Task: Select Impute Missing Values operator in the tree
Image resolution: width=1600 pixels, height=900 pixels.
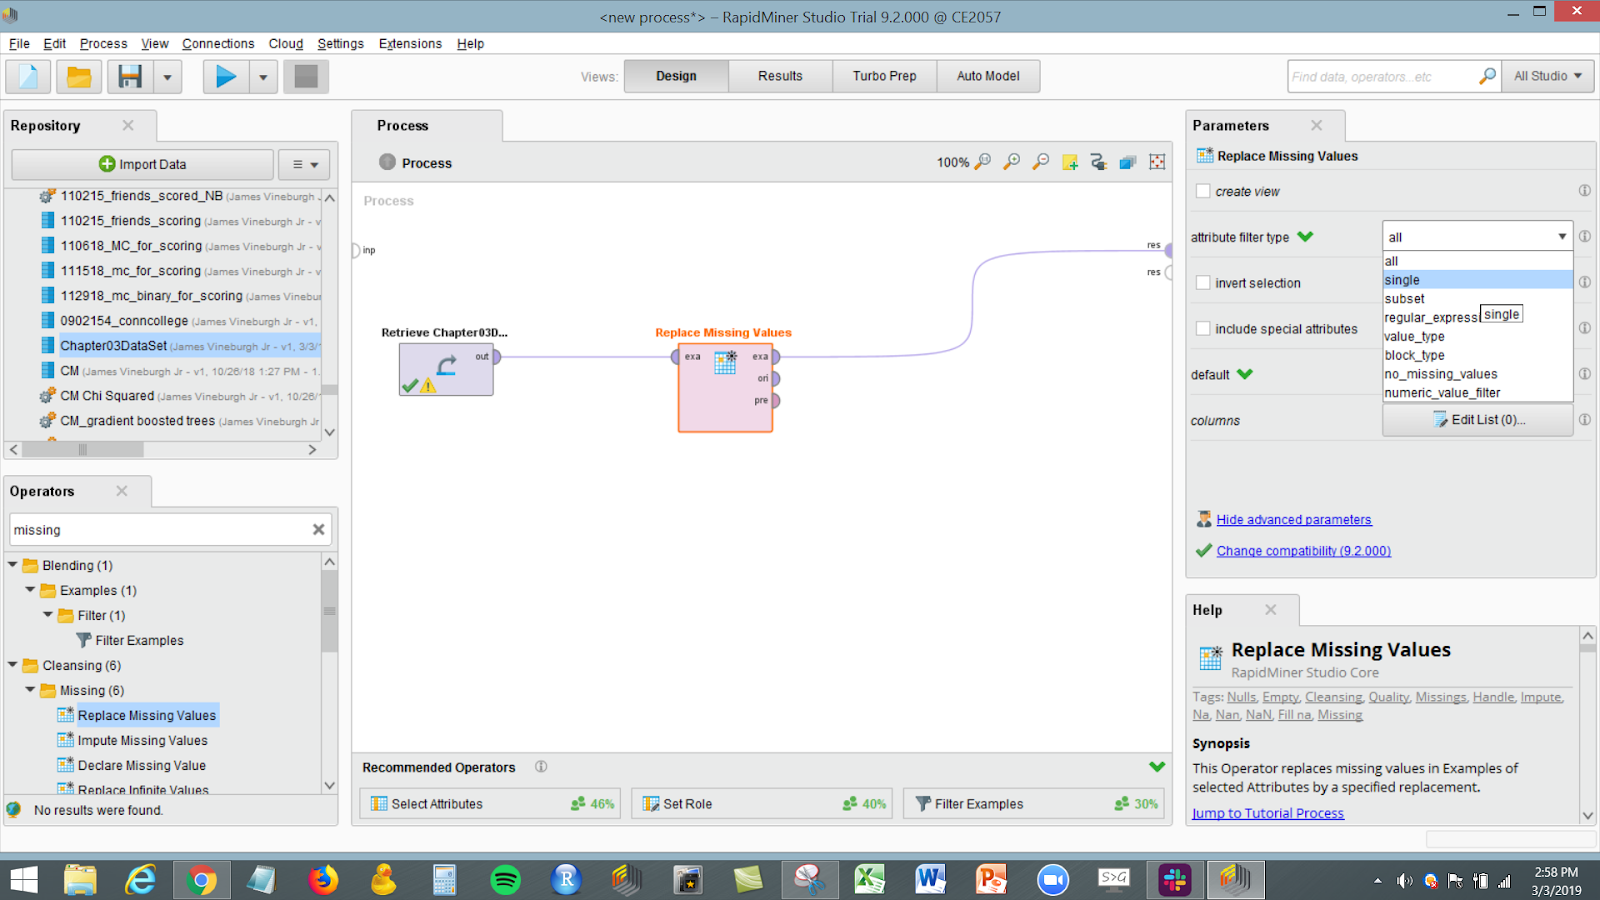Action: (142, 740)
